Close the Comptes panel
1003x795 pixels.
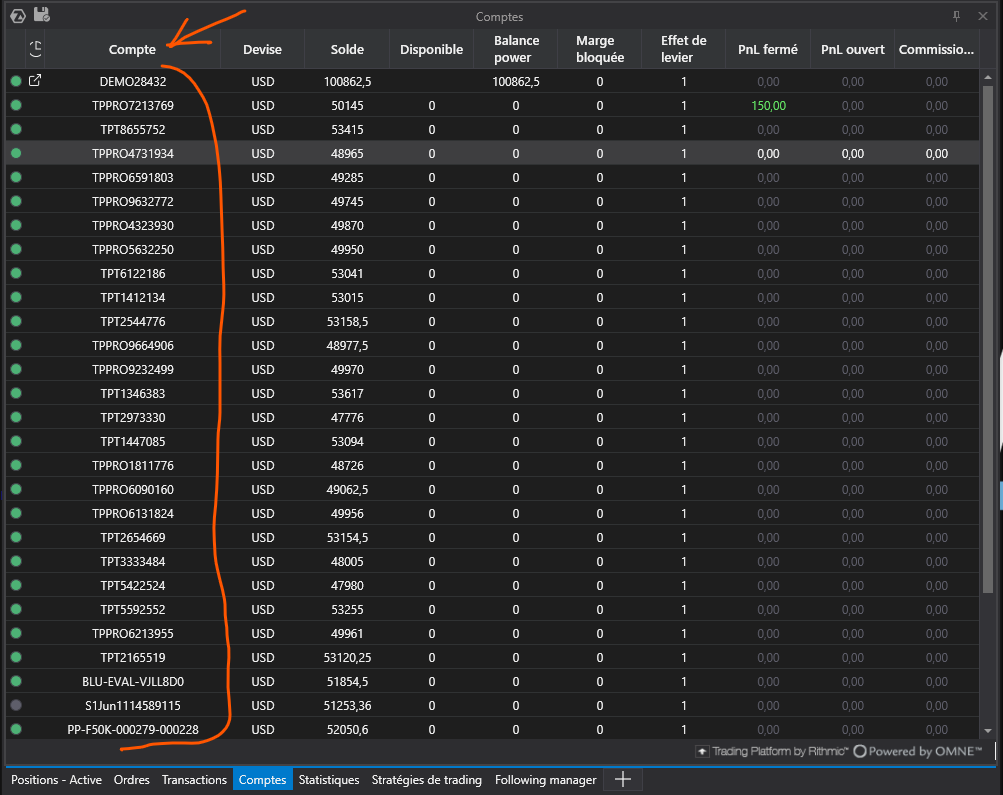point(983,16)
